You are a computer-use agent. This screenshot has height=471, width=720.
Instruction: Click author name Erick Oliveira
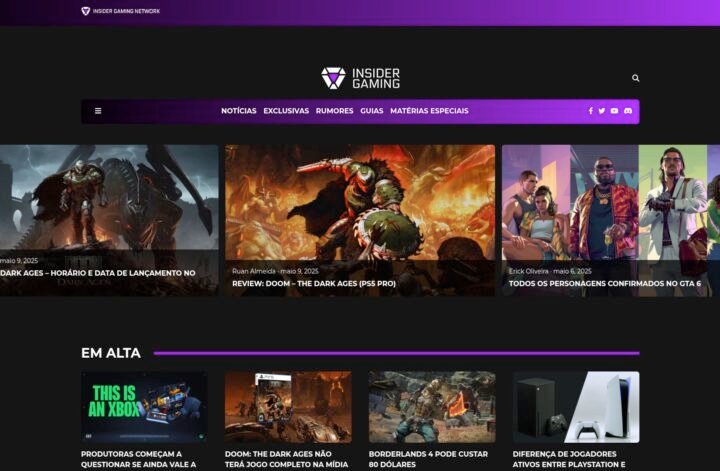[x=529, y=271]
